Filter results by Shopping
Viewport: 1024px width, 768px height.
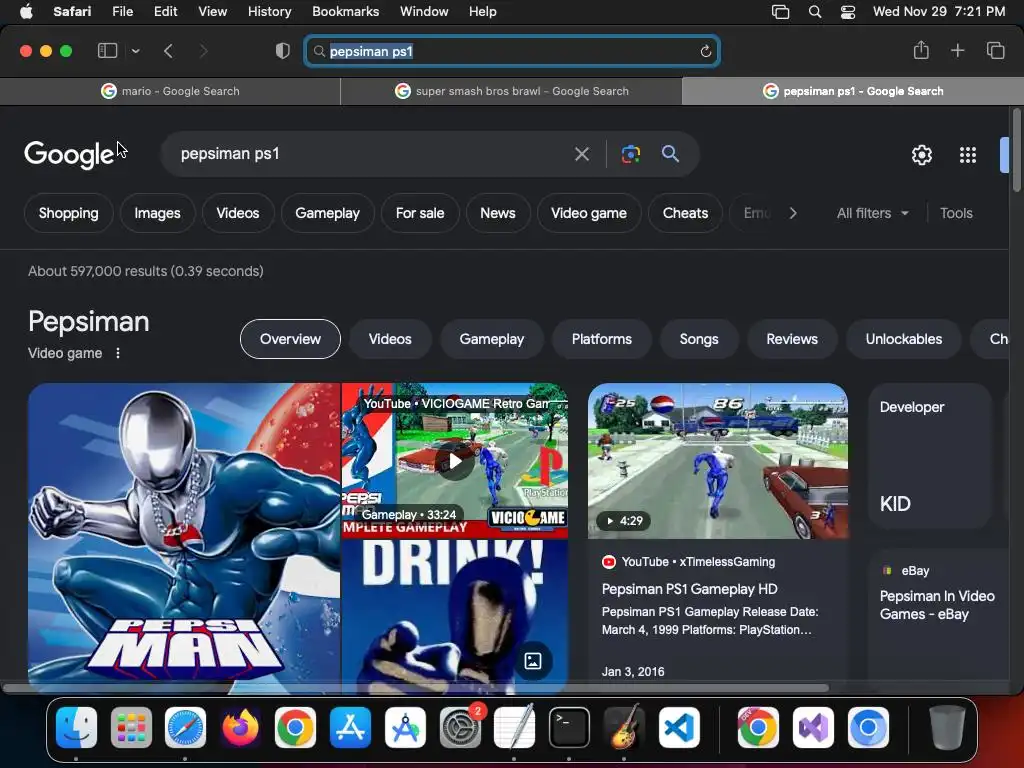pos(69,213)
